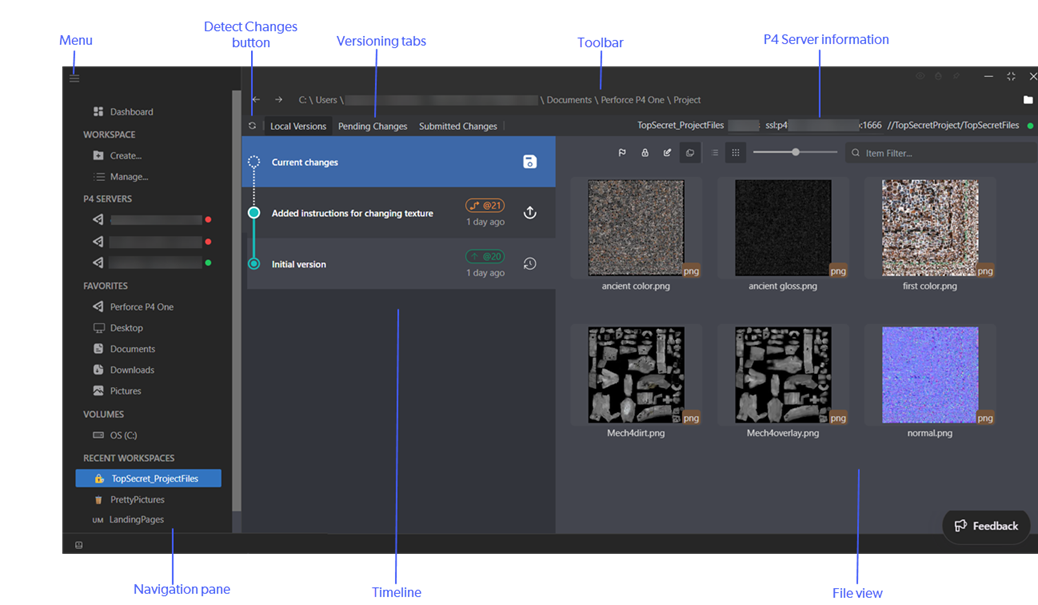This screenshot has width=1038, height=605.
Task: Adjust the thumbnail size slider
Action: point(796,152)
